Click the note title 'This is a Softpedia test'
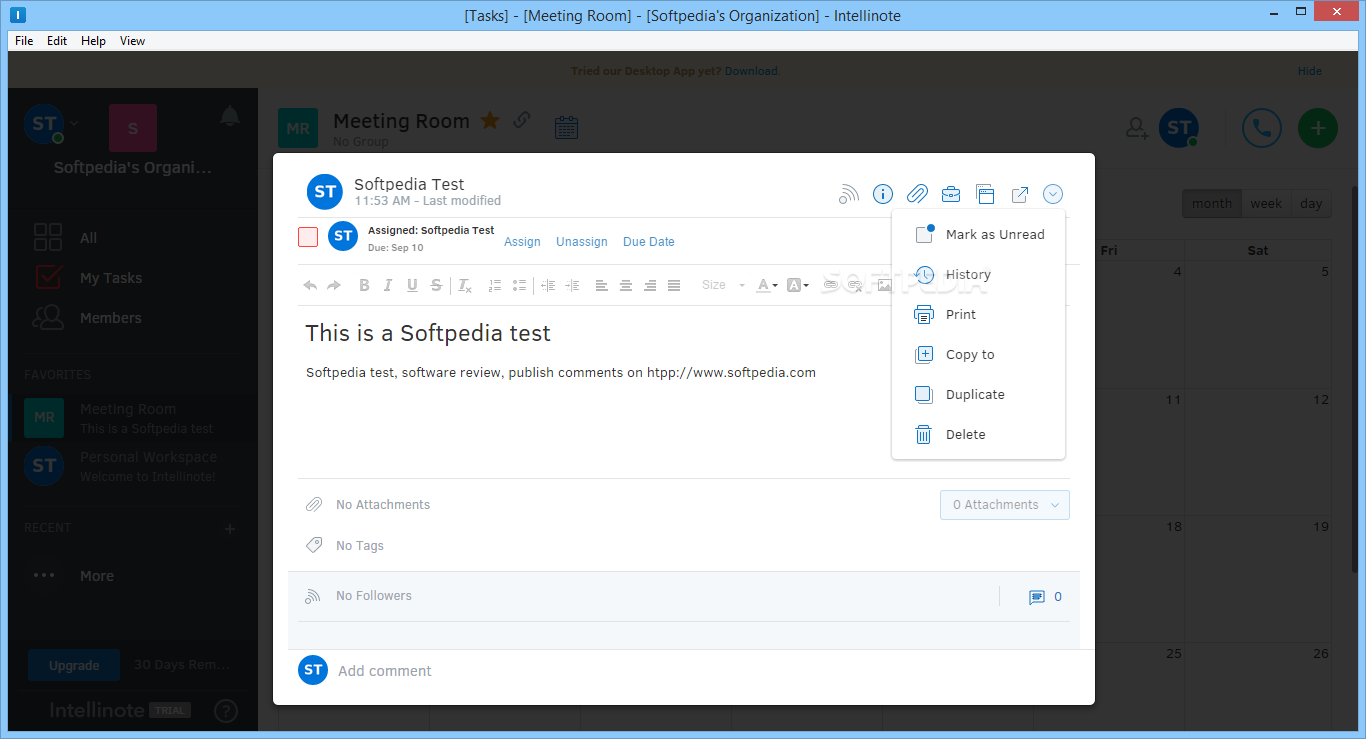The image size is (1366, 739). (x=428, y=333)
